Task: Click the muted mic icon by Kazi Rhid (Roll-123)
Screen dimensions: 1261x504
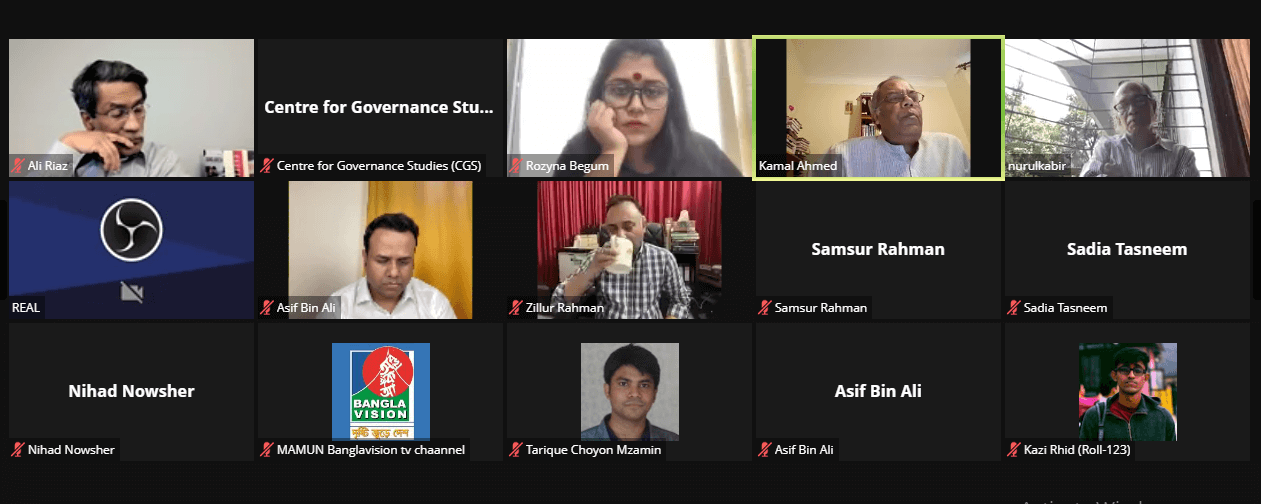Action: pyautogui.click(x=1014, y=449)
